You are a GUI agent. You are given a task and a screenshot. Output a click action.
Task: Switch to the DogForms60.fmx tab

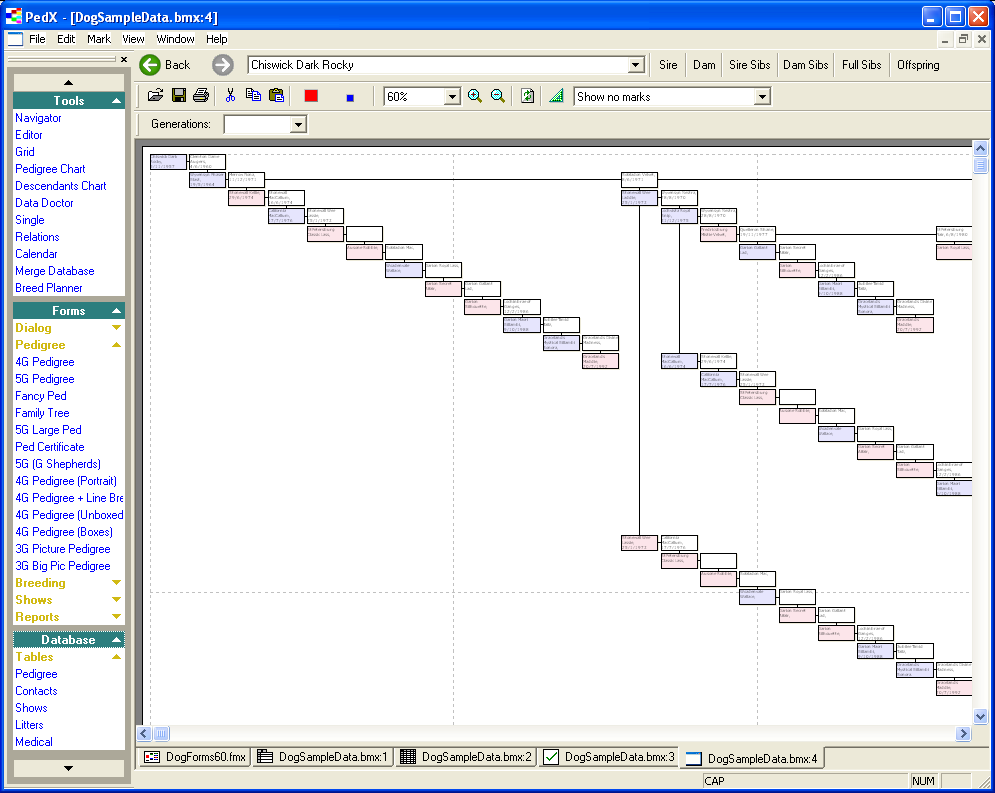pos(194,757)
